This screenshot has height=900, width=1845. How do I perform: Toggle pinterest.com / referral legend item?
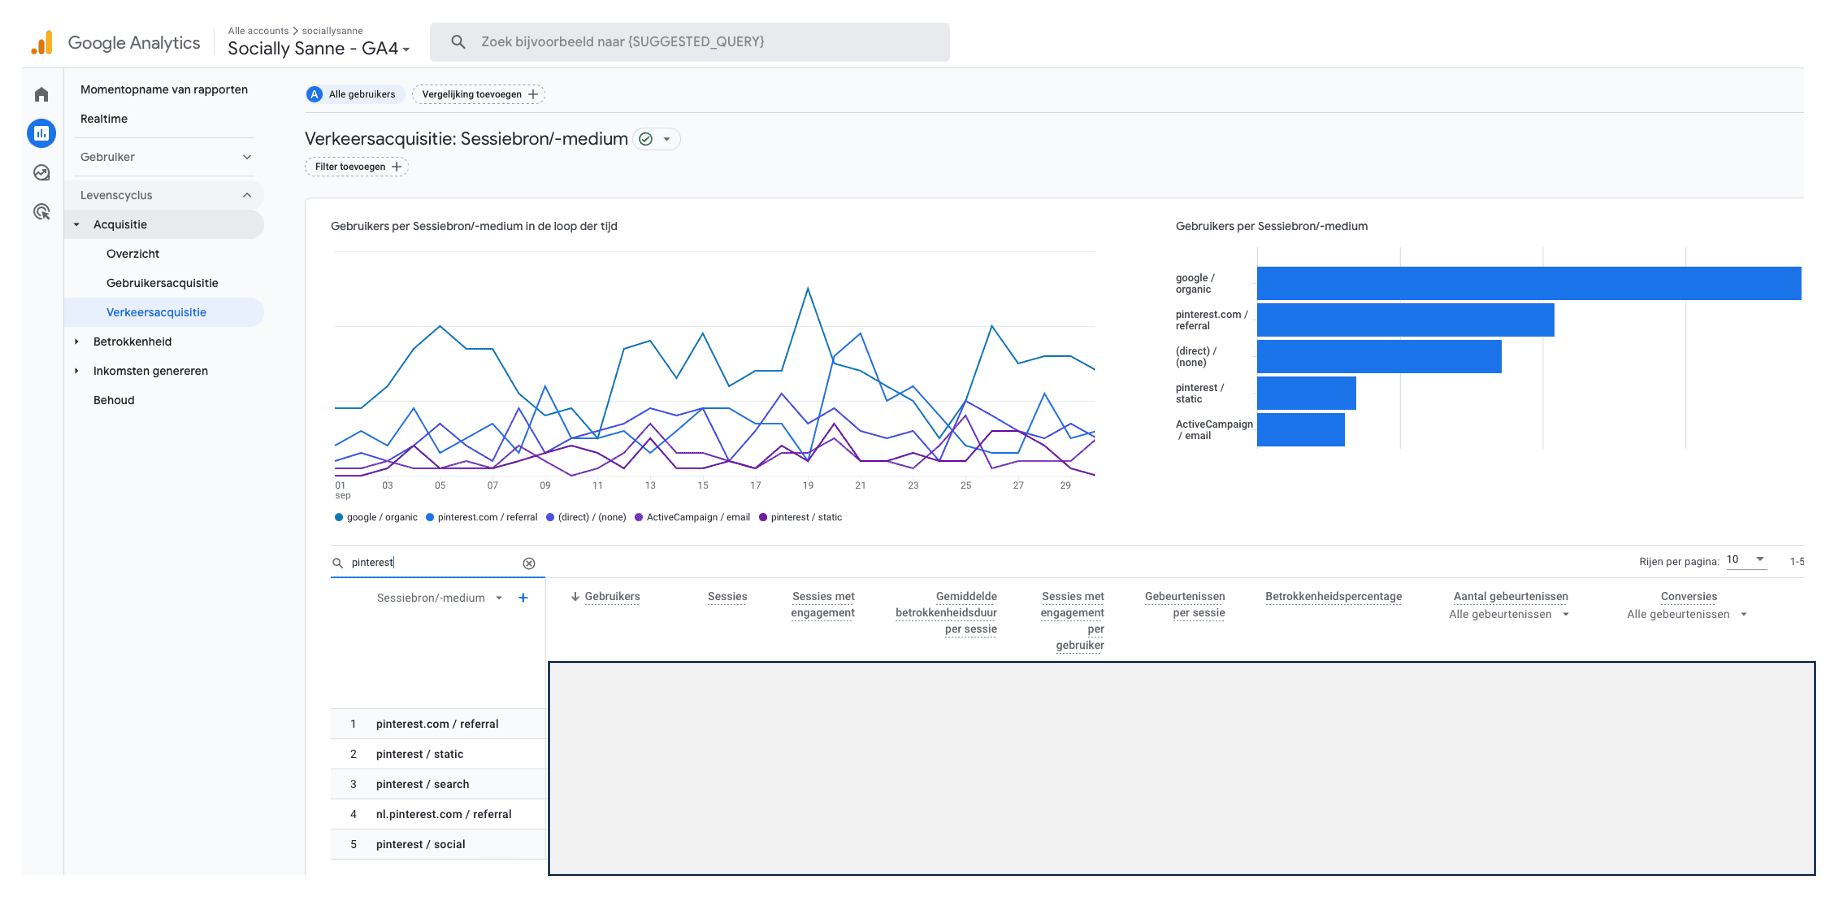tap(481, 518)
